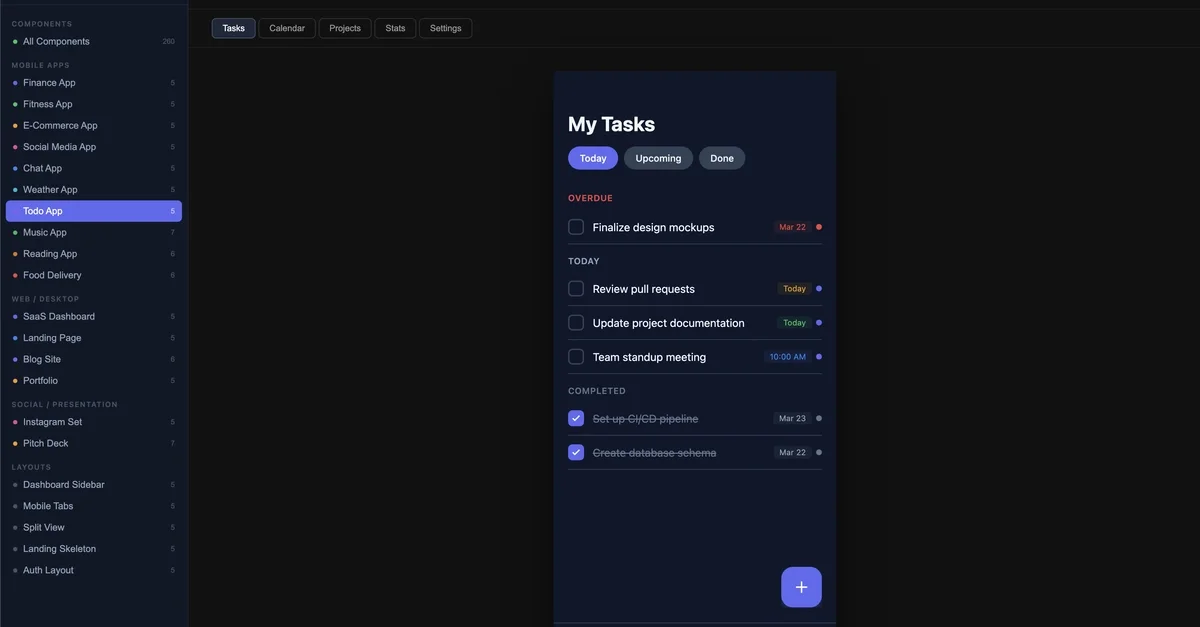The height and width of the screenshot is (627, 1200).
Task: Select the Done filter pill
Action: 722,158
